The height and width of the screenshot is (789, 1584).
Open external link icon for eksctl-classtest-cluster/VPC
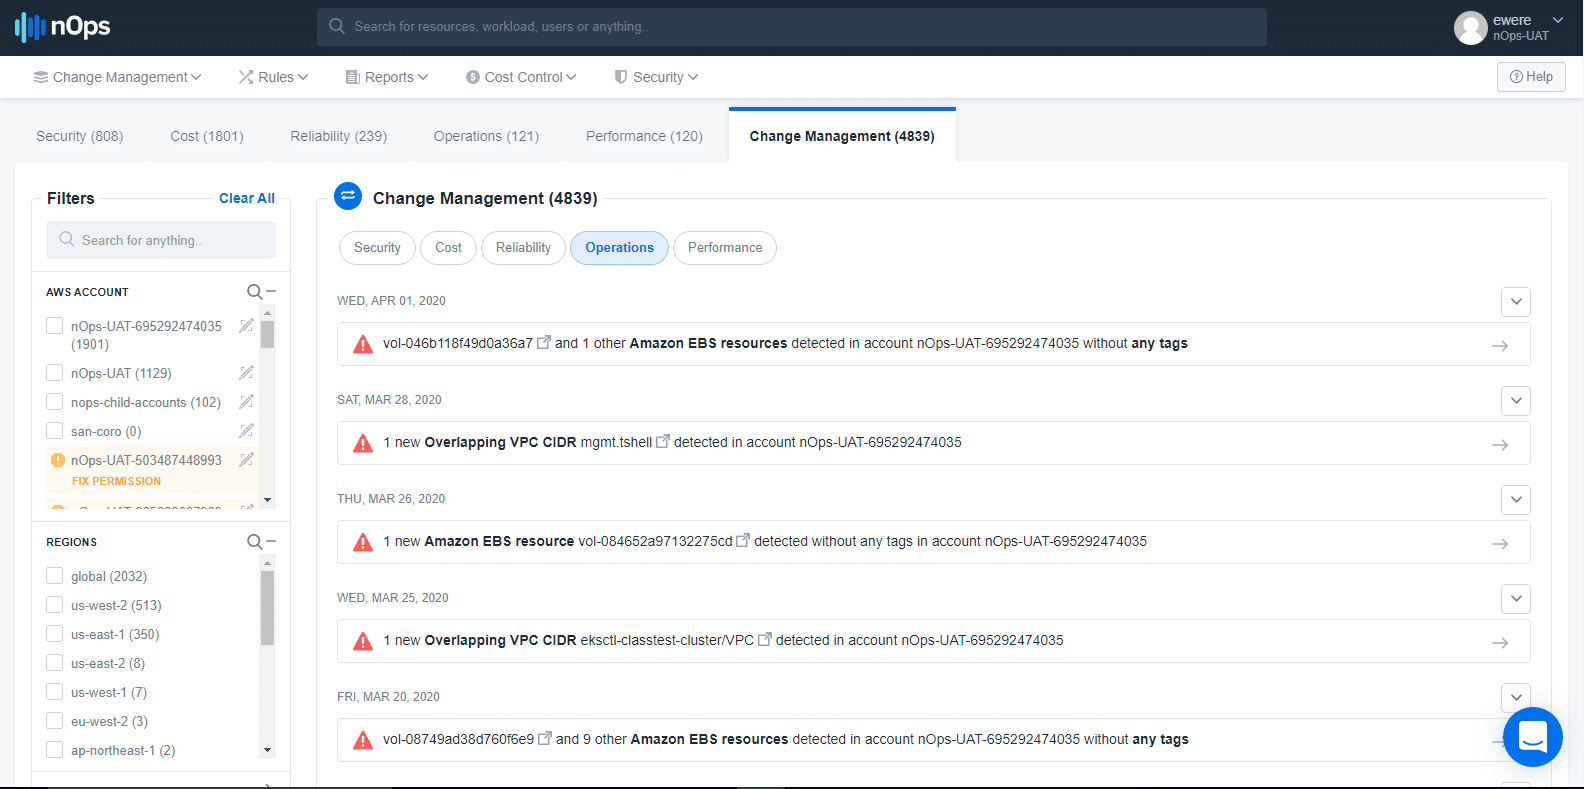point(765,639)
